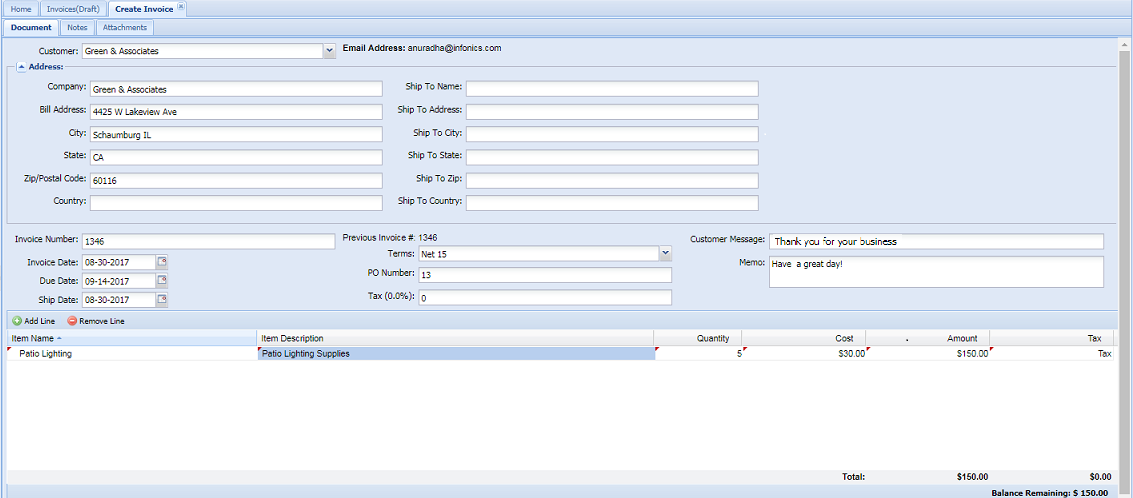Click the Customer Message field
Screen dimensions: 1133x498
click(x=937, y=242)
